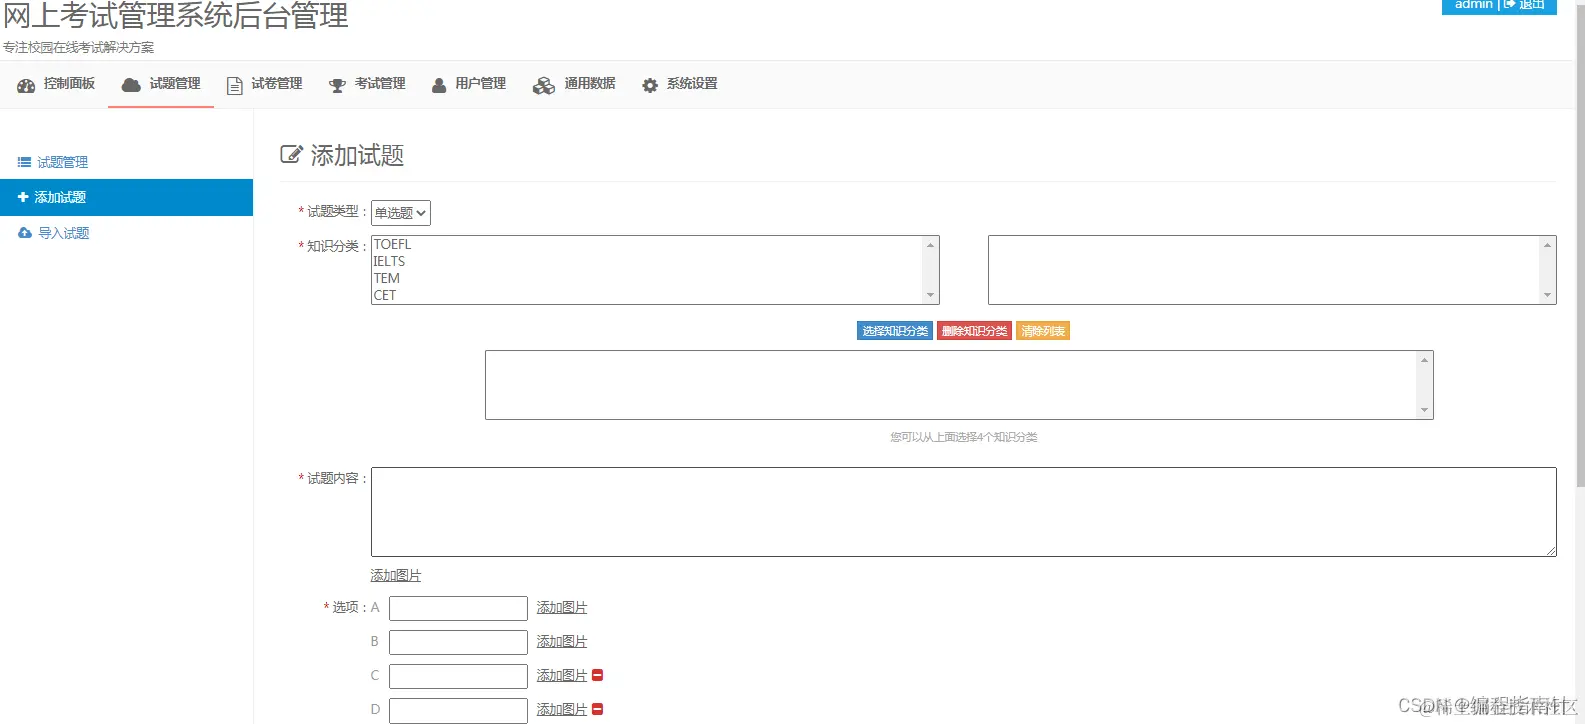This screenshot has height=724, width=1585.
Task: Click up arrow of selected categories box scrollbar
Action: click(1425, 360)
